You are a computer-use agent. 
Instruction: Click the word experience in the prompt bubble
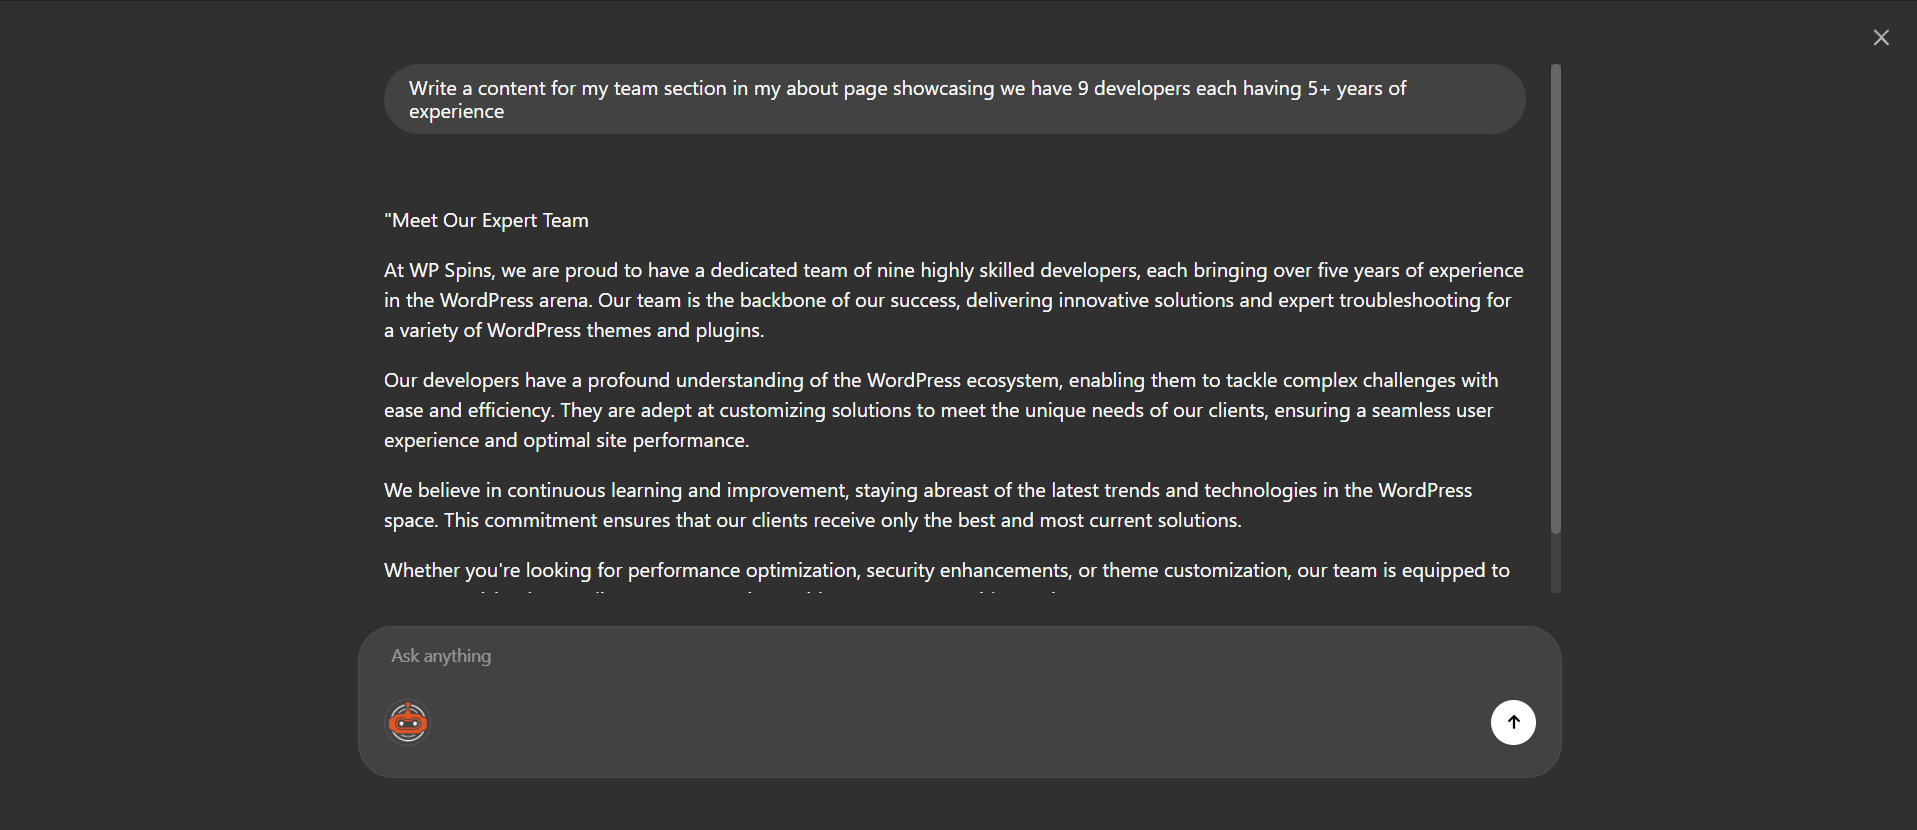(x=456, y=112)
